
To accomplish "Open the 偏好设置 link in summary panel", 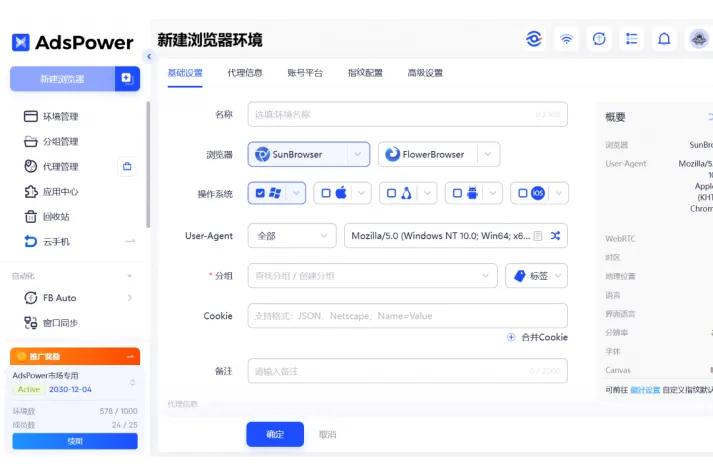I will 645,390.
